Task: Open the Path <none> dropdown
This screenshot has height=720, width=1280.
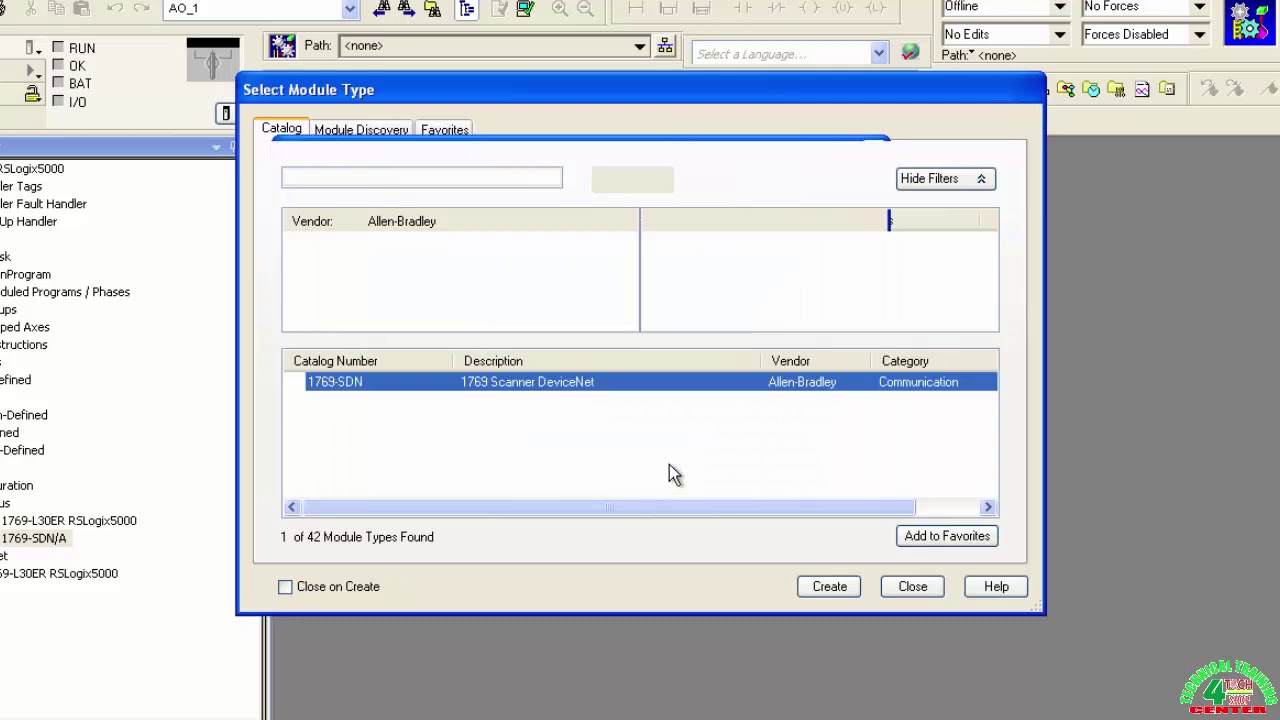Action: 640,46
